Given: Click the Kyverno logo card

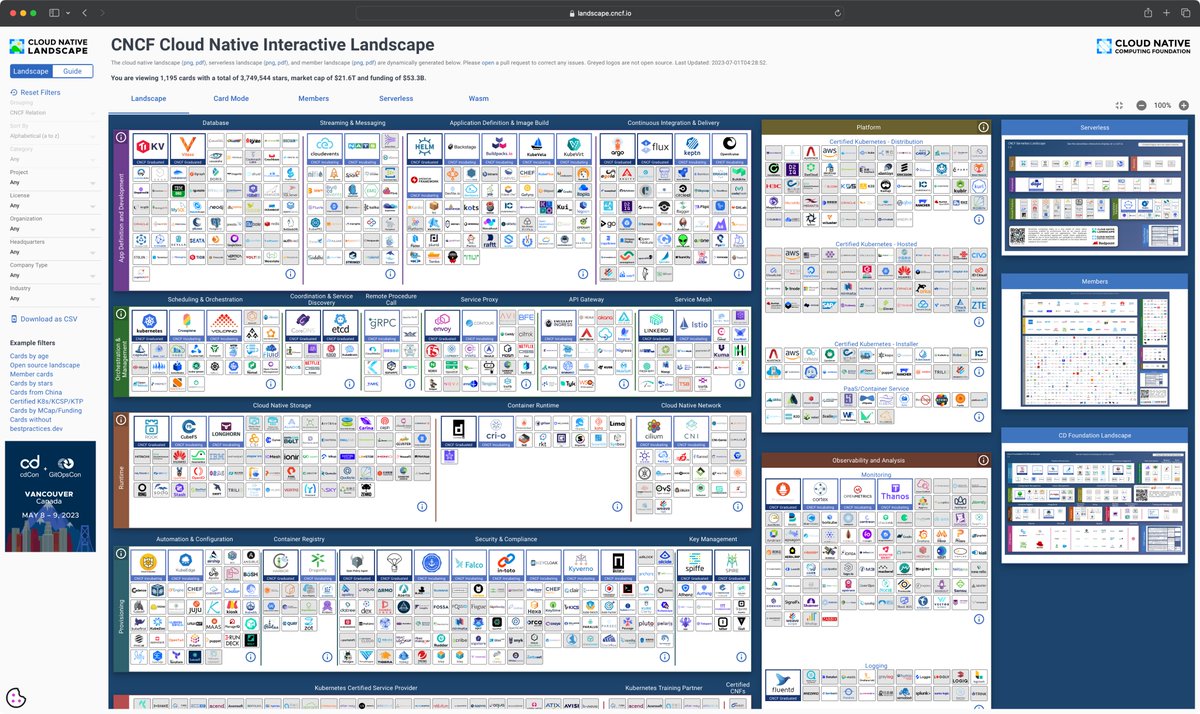Looking at the screenshot, I should pos(580,566).
